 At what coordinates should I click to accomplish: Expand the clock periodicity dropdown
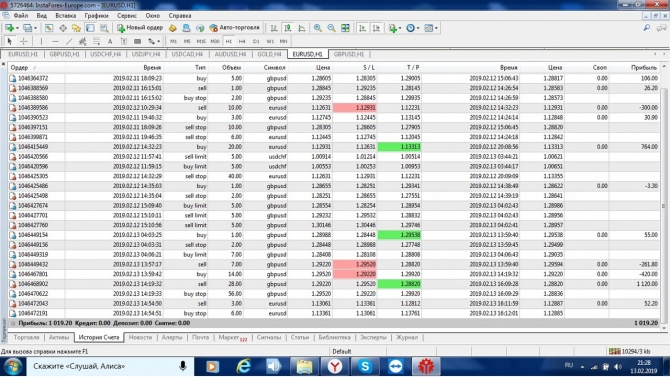click(418, 28)
